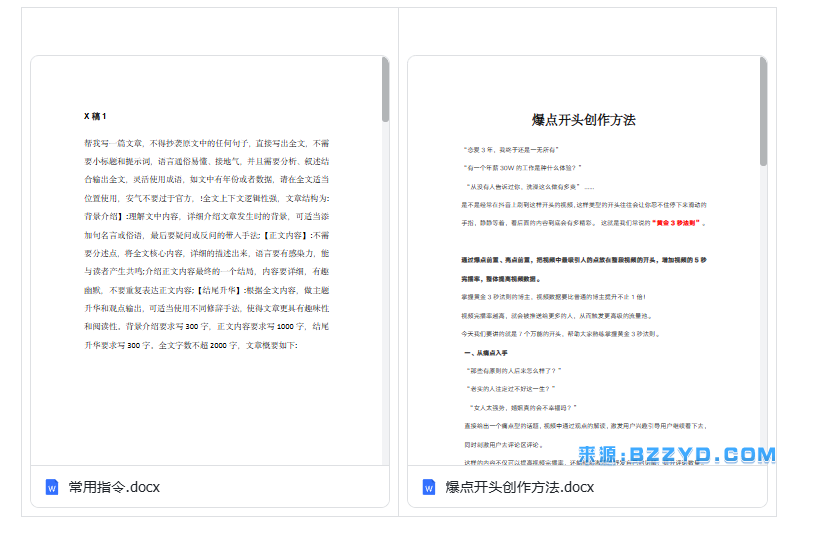Open the 爆点开头创作方法.docx file name
813x543 pixels.
point(519,487)
